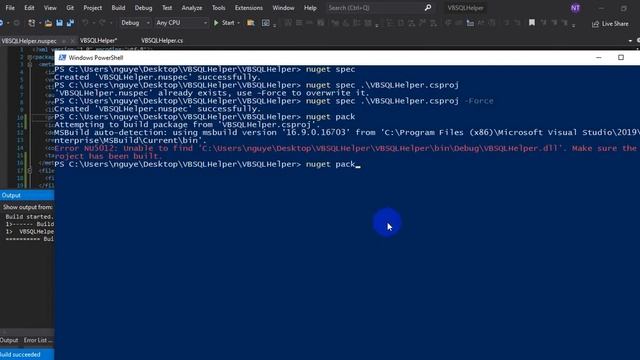Click the red Error NU5012 line

coord(347,149)
